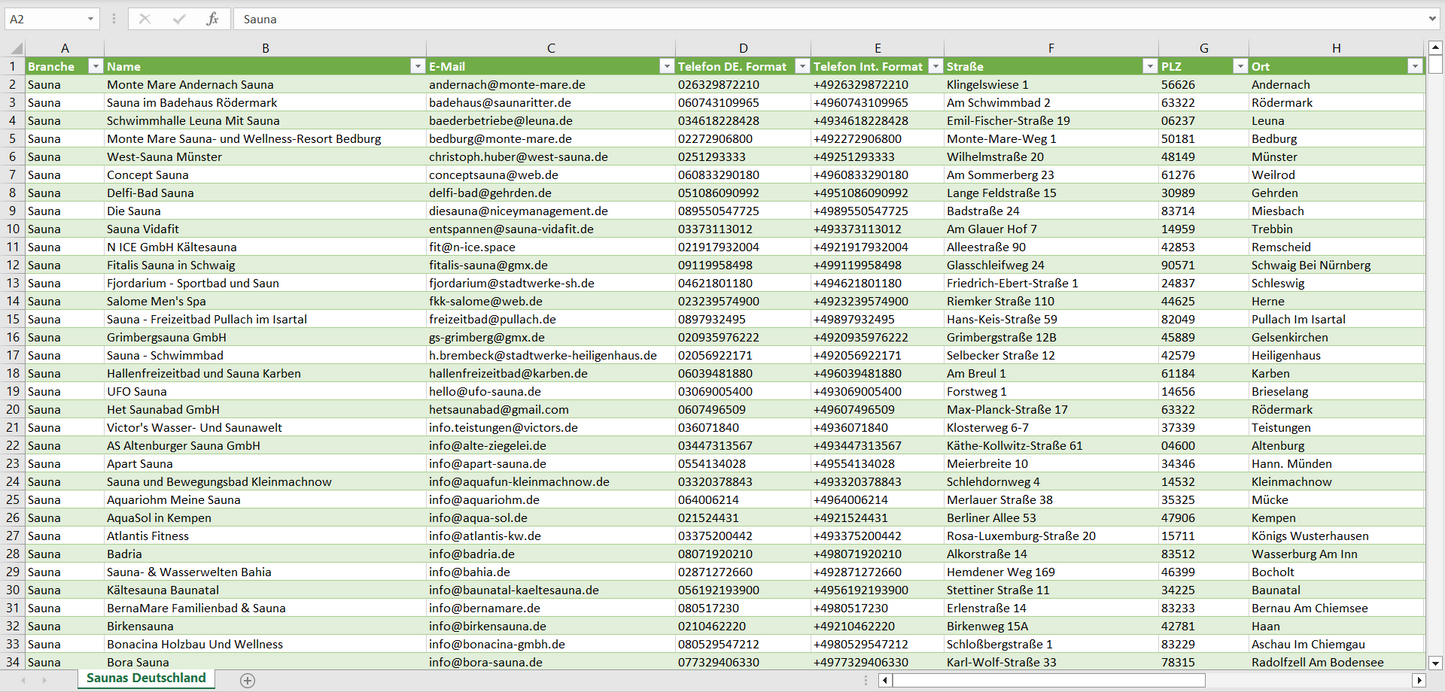1445x692 pixels.
Task: Click the horizontal scrollbar left arrow
Action: coord(885,680)
